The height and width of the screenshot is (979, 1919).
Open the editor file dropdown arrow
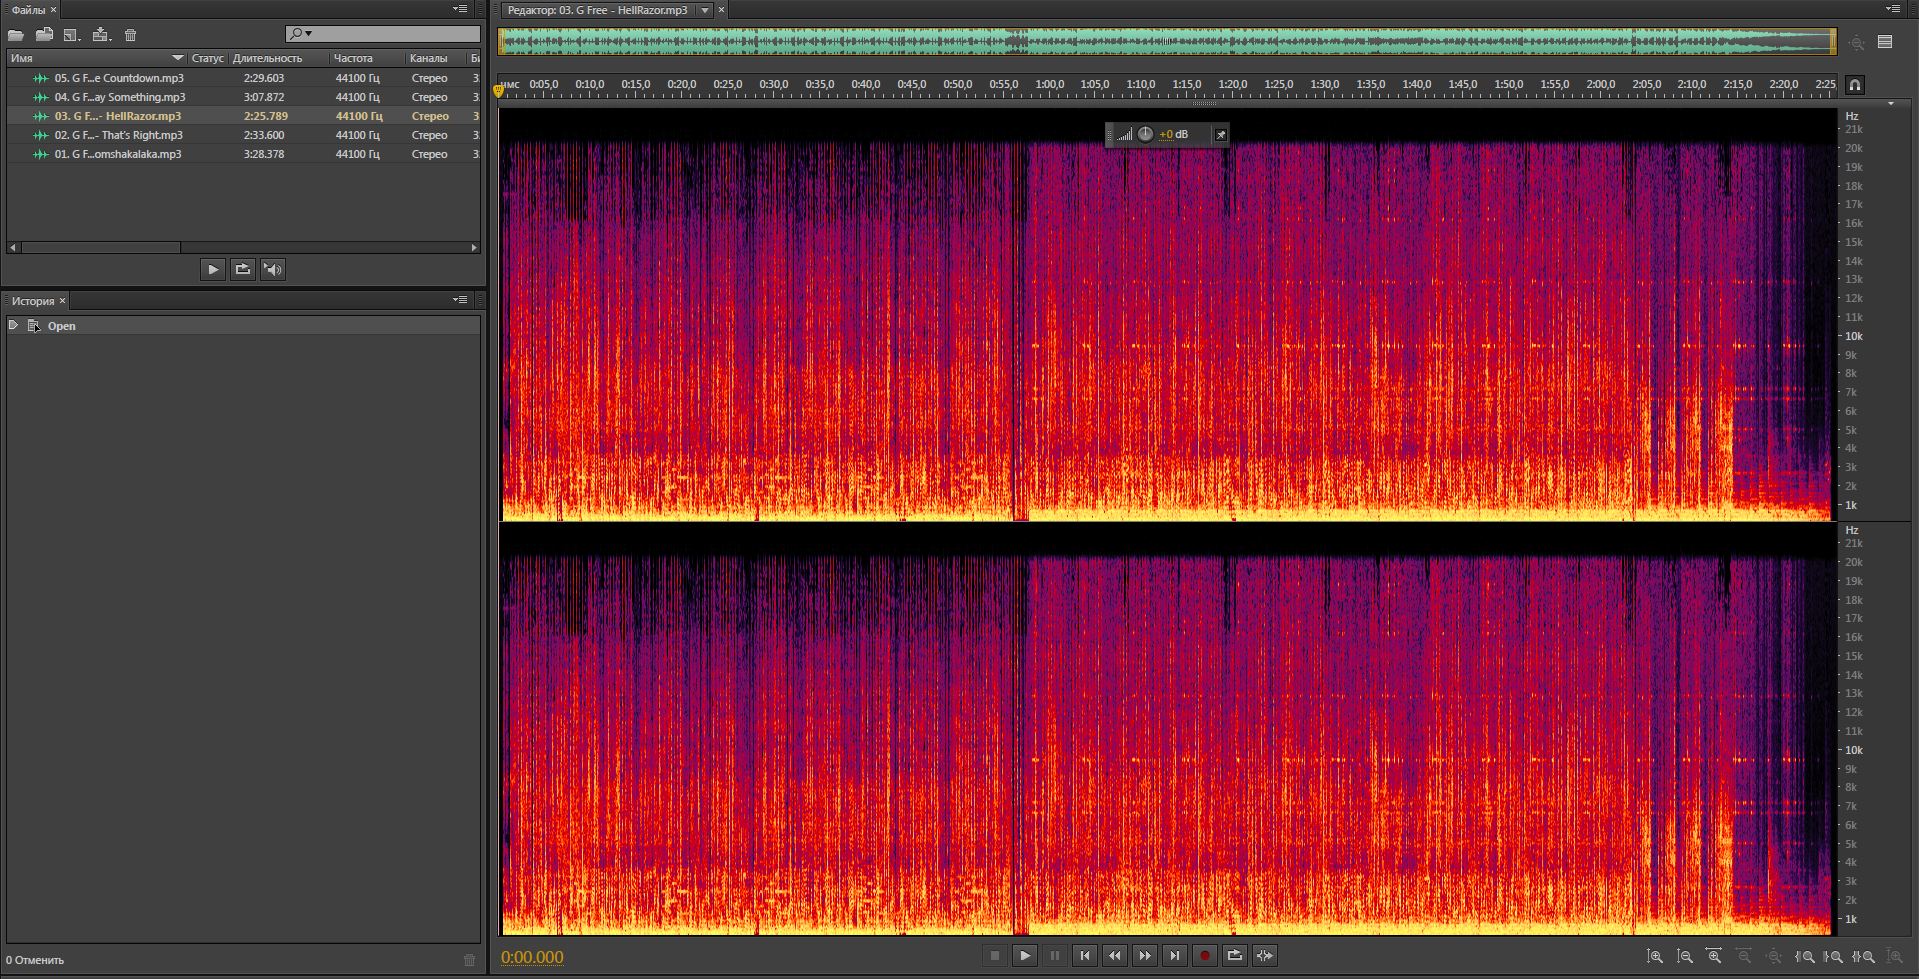tap(704, 10)
